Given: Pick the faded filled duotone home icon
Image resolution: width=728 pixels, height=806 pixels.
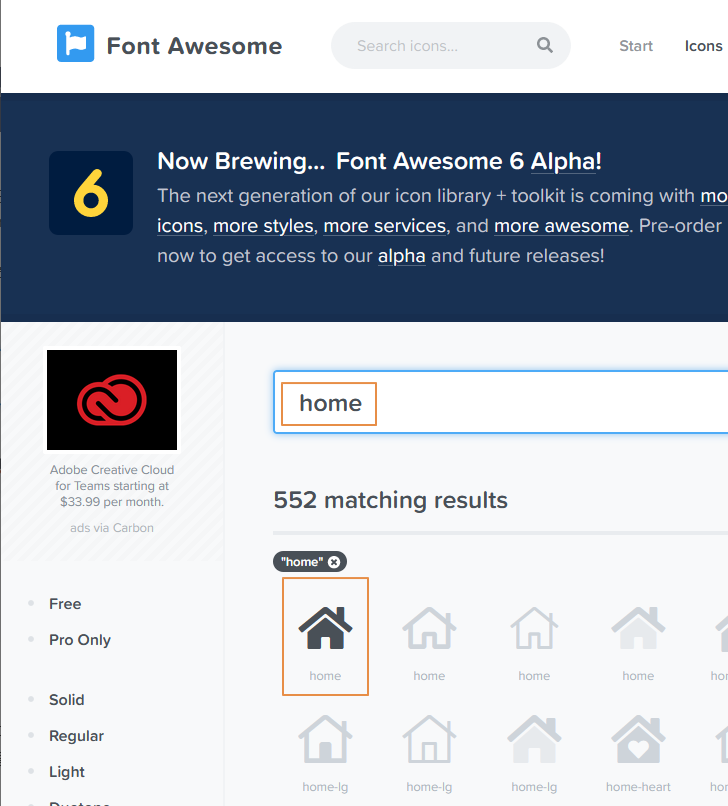Looking at the screenshot, I should tap(638, 628).
